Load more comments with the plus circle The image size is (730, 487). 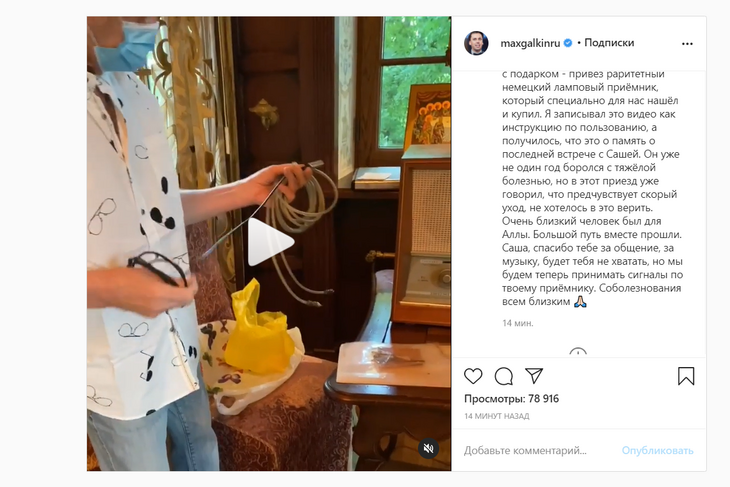tap(578, 353)
